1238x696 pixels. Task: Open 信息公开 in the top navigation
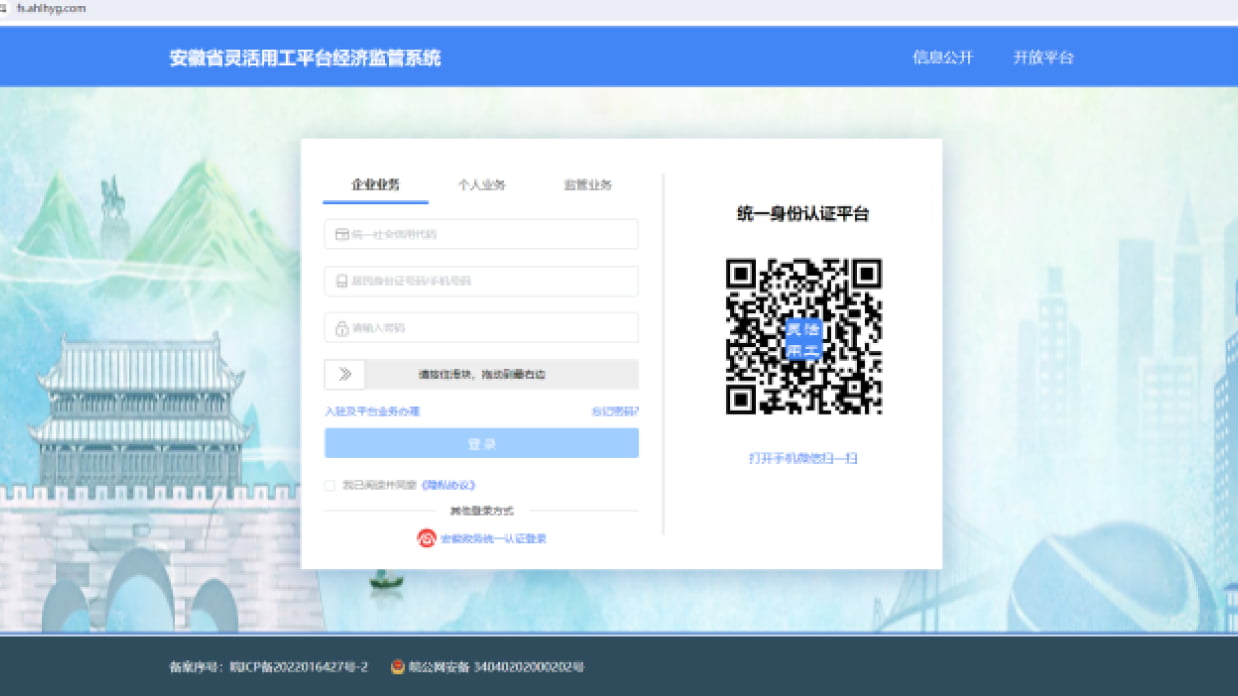(x=942, y=57)
